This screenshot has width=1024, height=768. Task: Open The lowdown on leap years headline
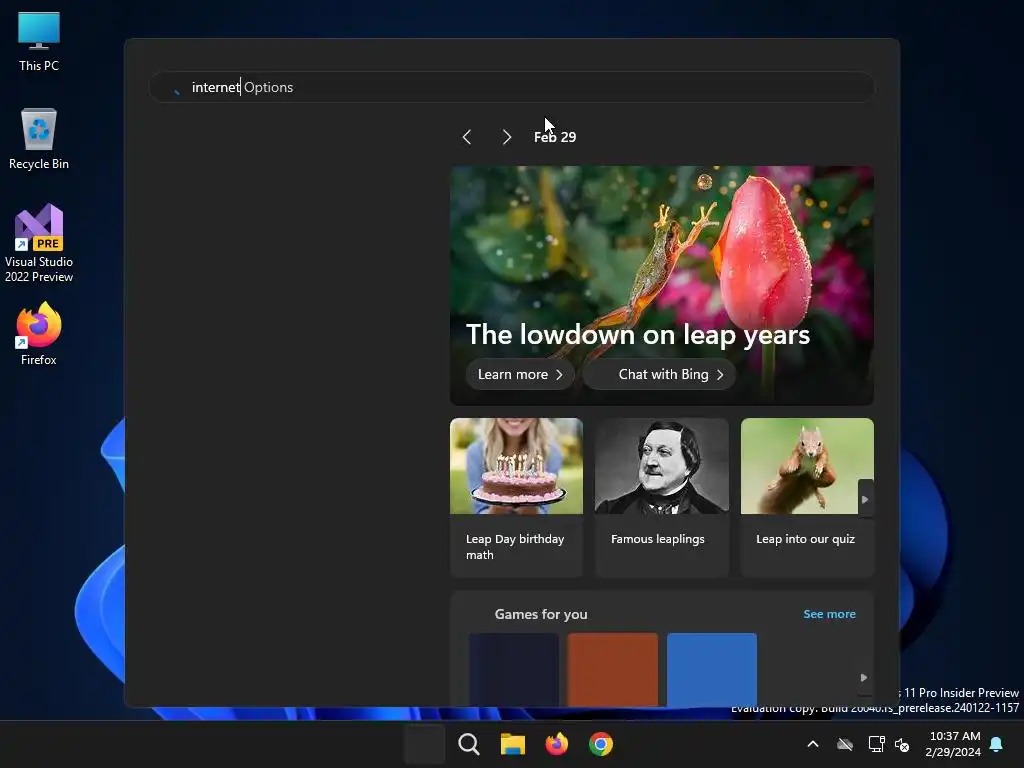[x=637, y=335]
